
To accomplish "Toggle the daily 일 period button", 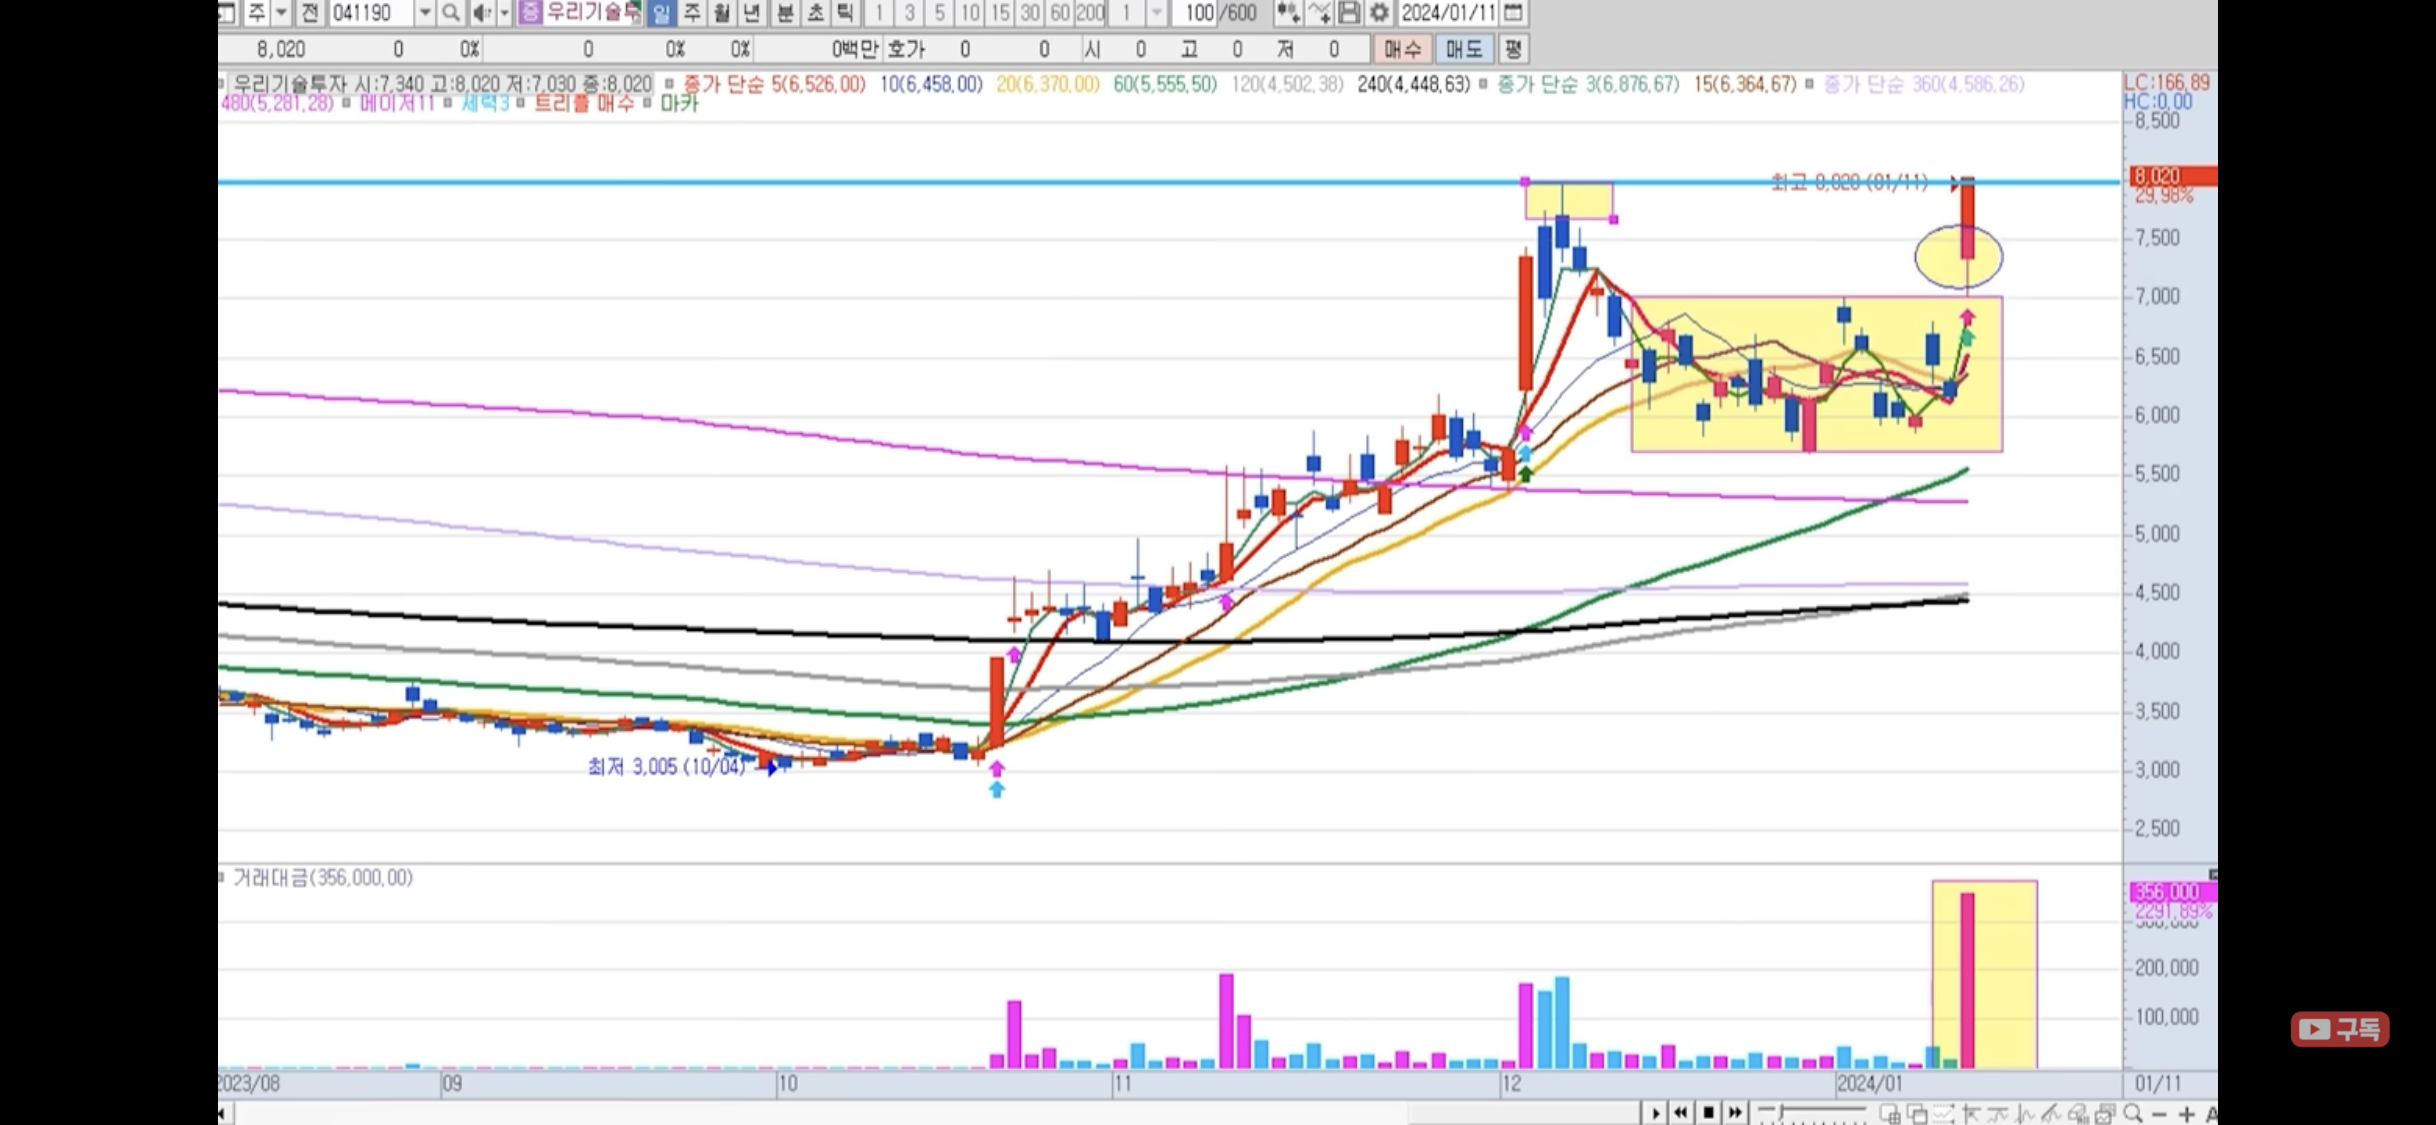I will pyautogui.click(x=661, y=13).
